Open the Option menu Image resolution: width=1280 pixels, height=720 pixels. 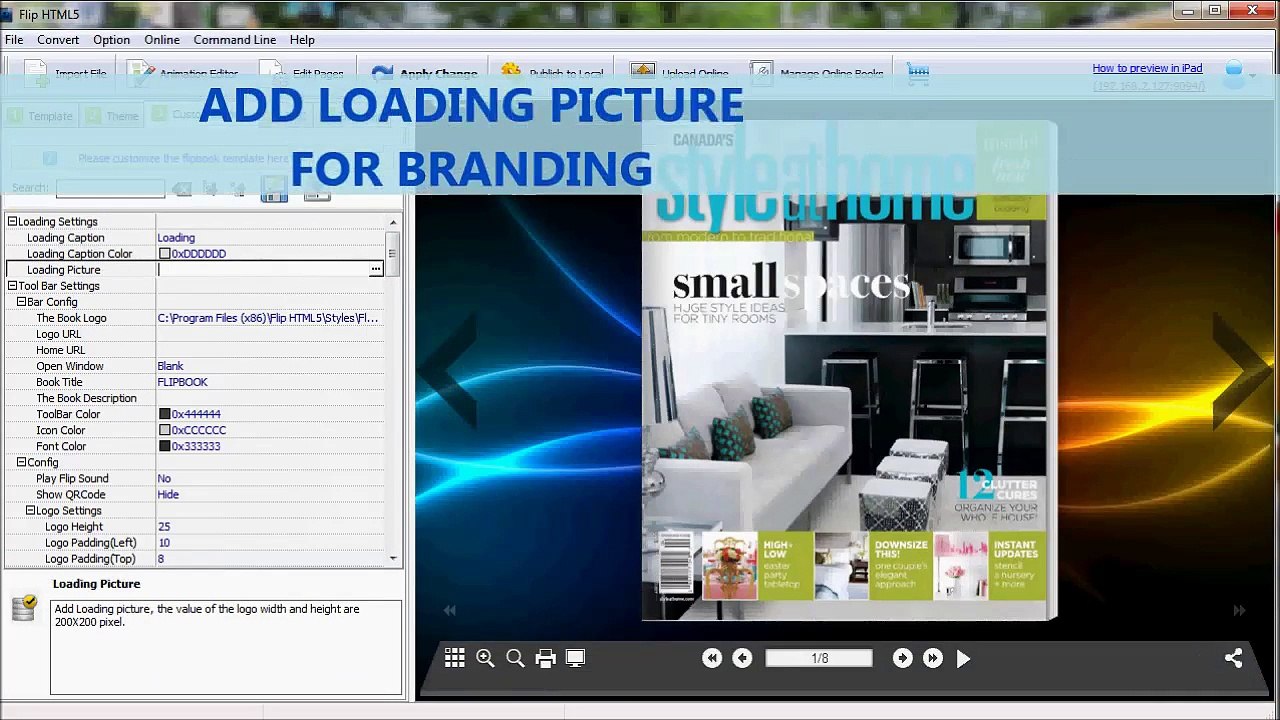pos(111,40)
